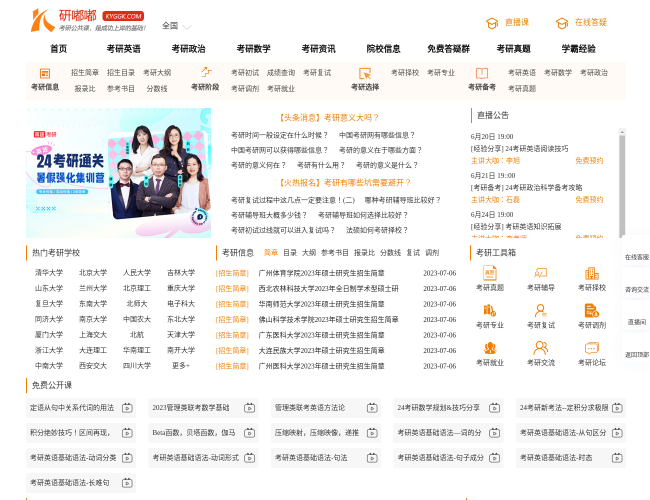650x500 pixels.
Task: Open the 考研英语 main nav item
Action: point(124,49)
